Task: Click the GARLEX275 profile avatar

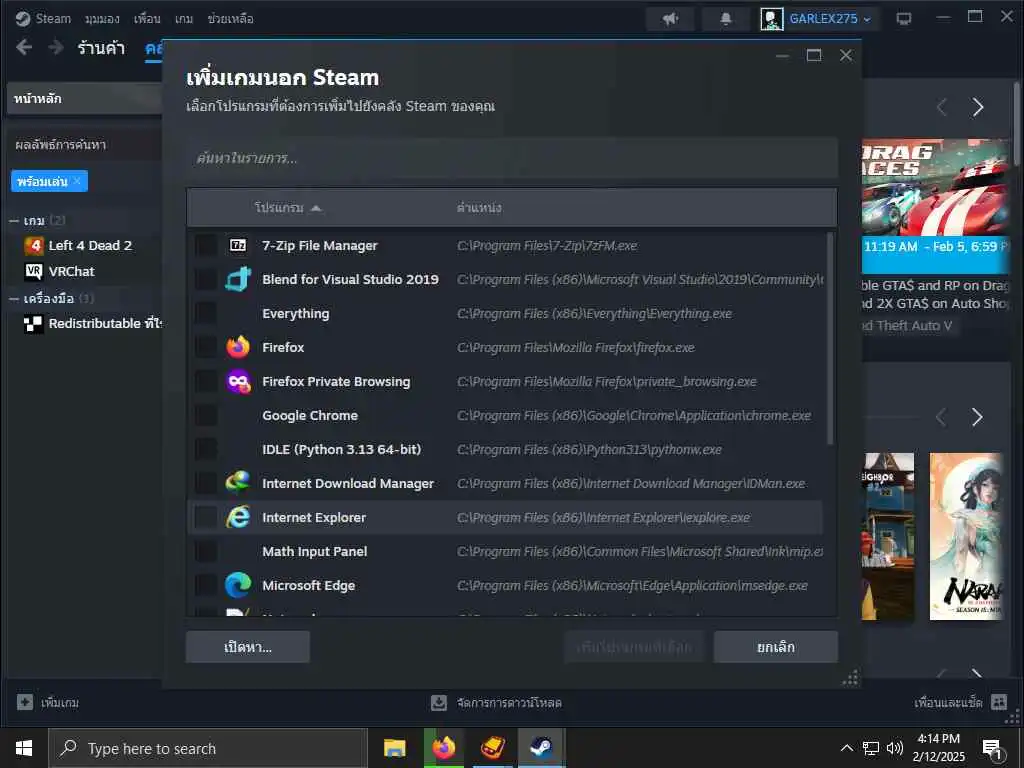Action: tap(771, 18)
